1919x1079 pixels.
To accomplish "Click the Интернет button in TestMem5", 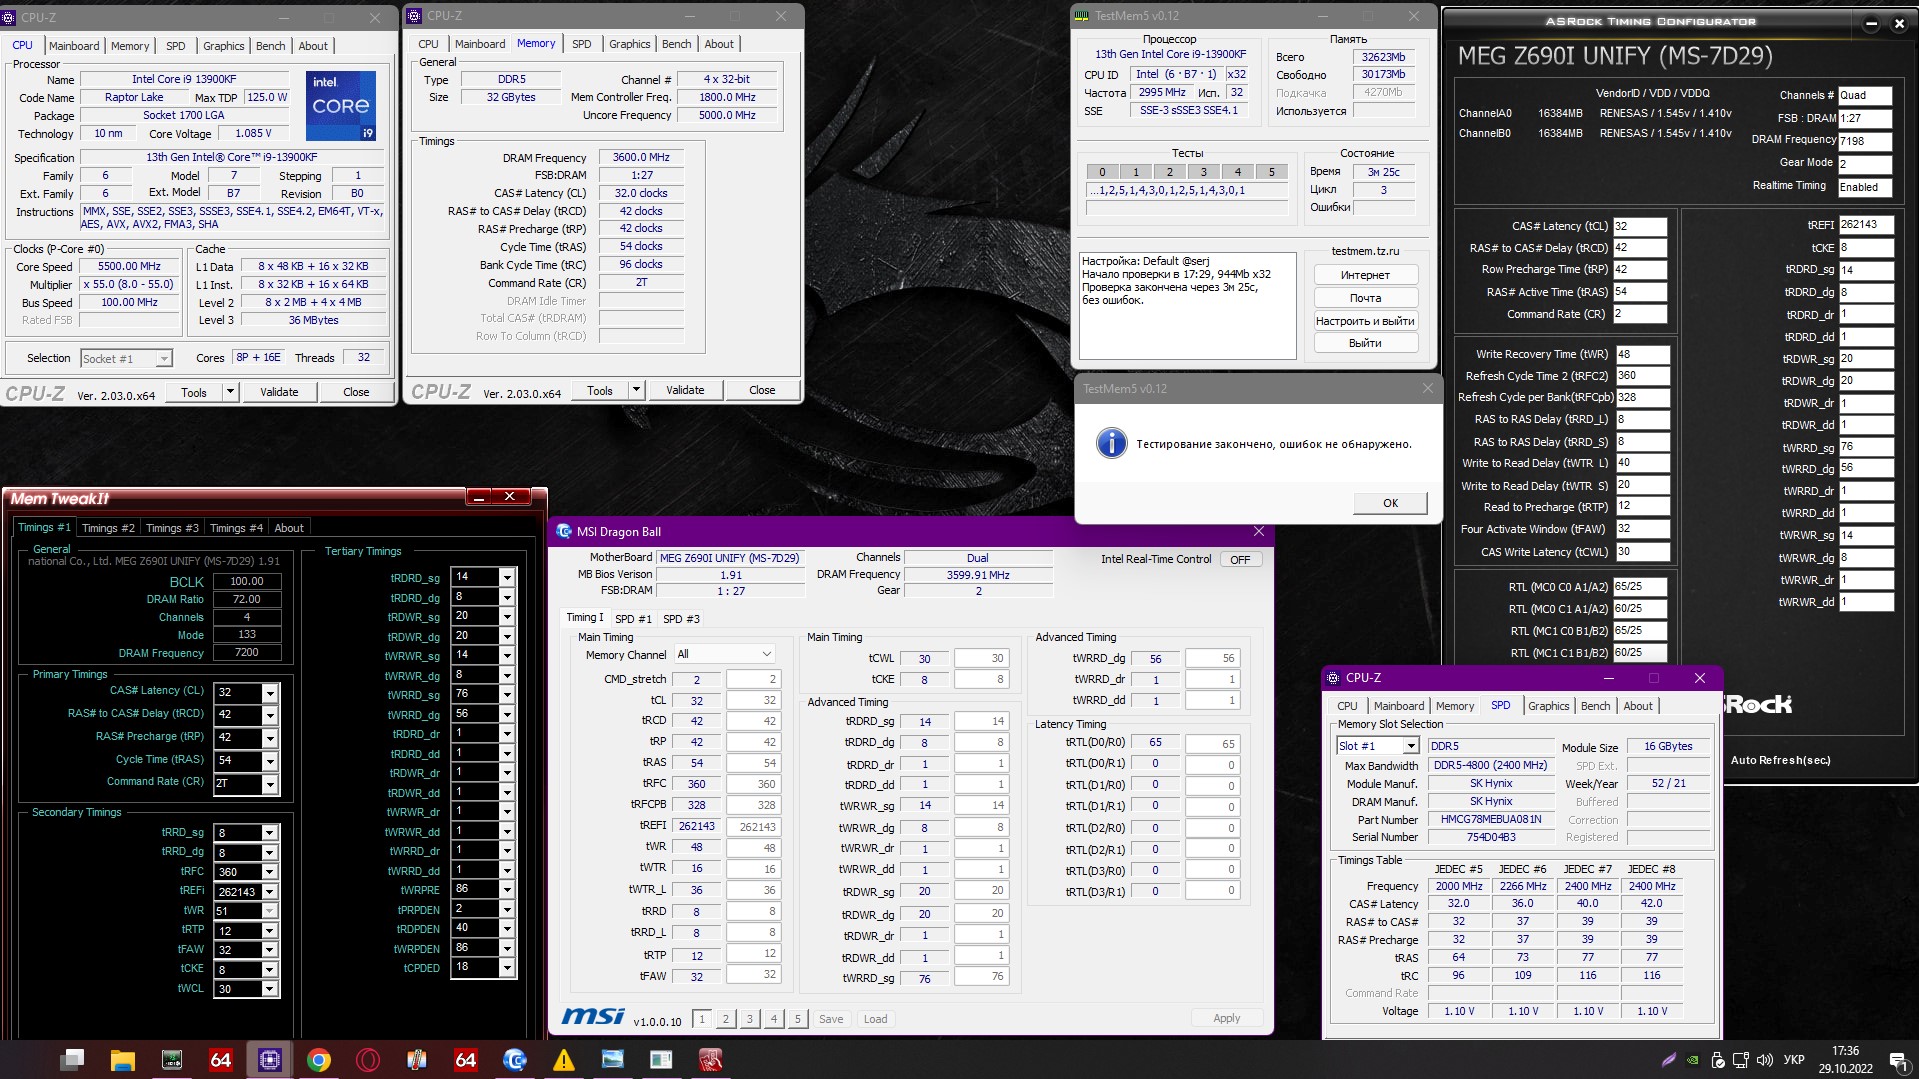I will coord(1365,275).
